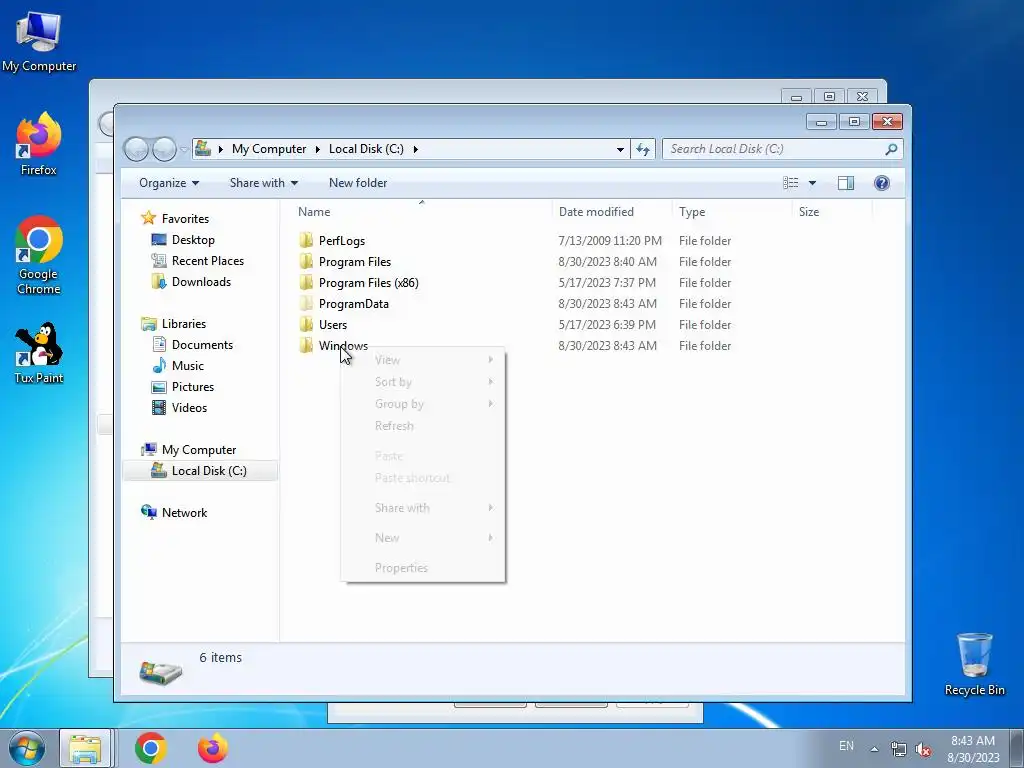Launch Chrome from the taskbar

[x=151, y=748]
